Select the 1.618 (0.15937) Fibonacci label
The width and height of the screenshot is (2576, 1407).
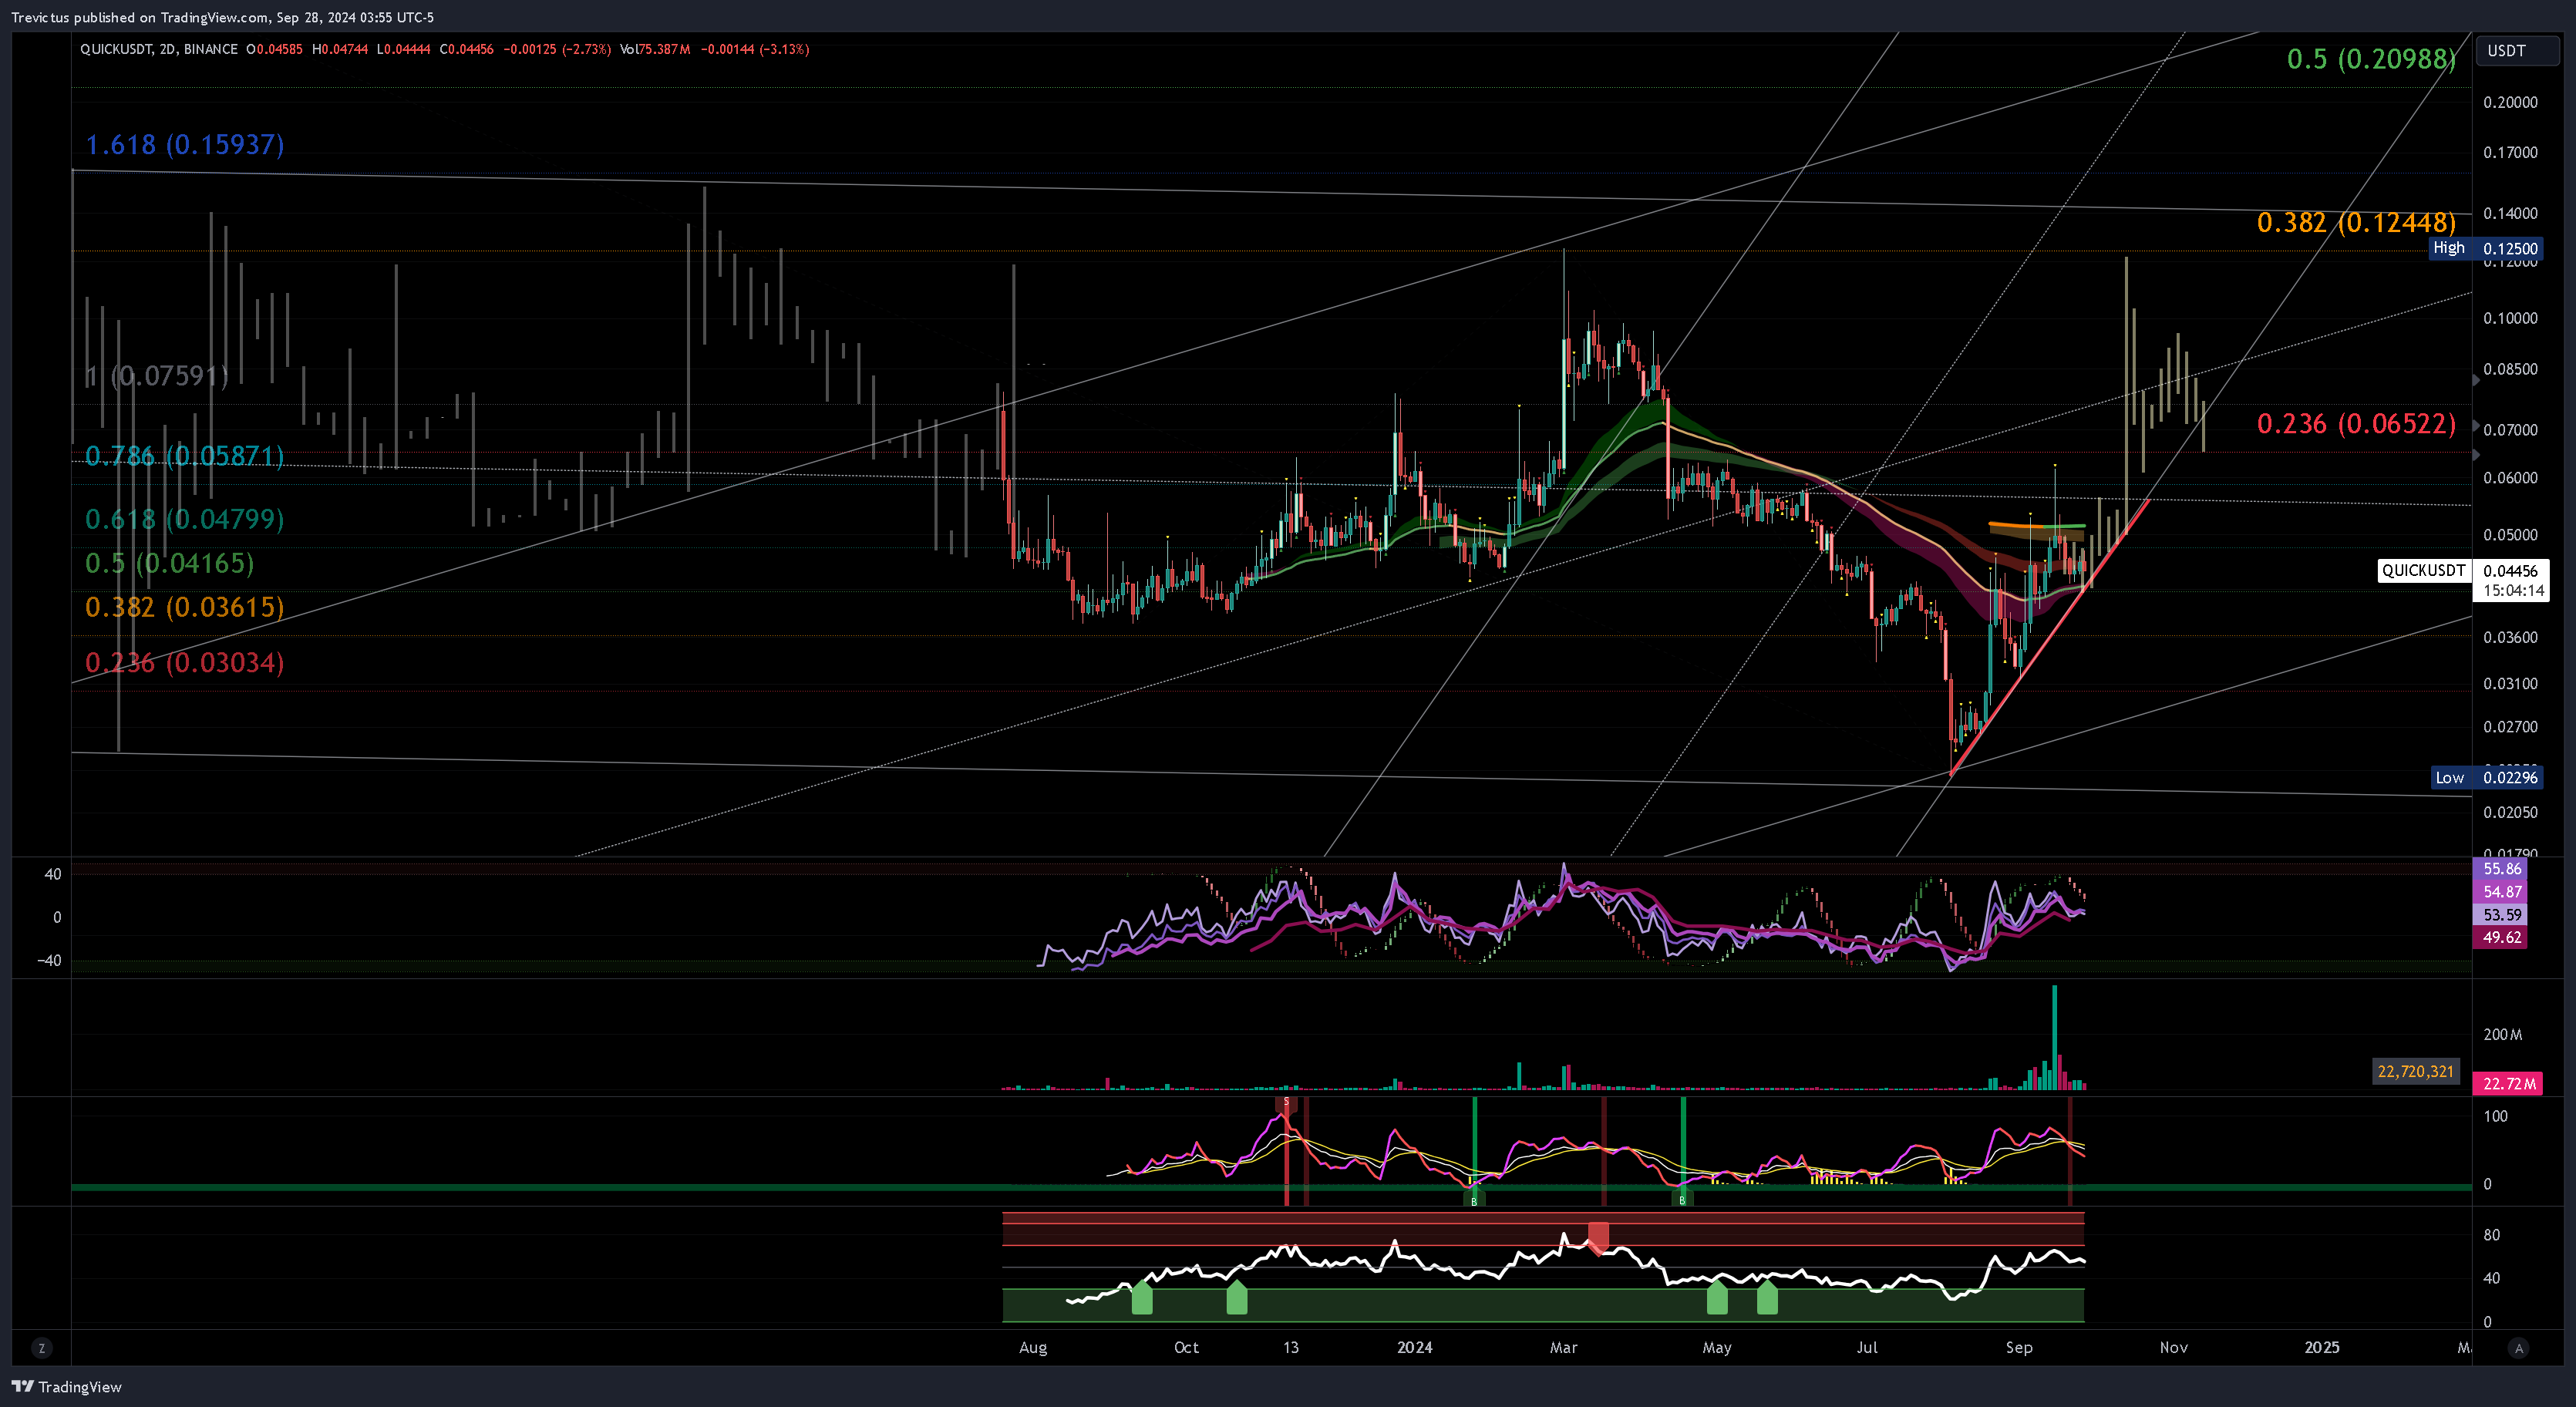point(185,145)
